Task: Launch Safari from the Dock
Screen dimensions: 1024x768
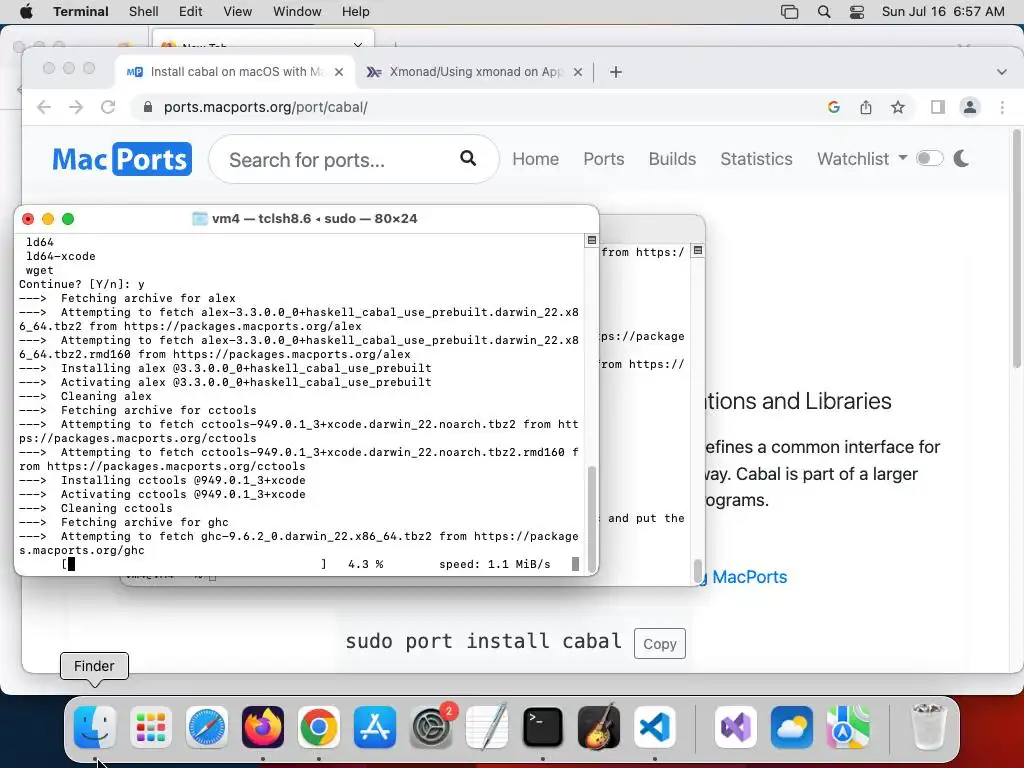Action: (207, 727)
